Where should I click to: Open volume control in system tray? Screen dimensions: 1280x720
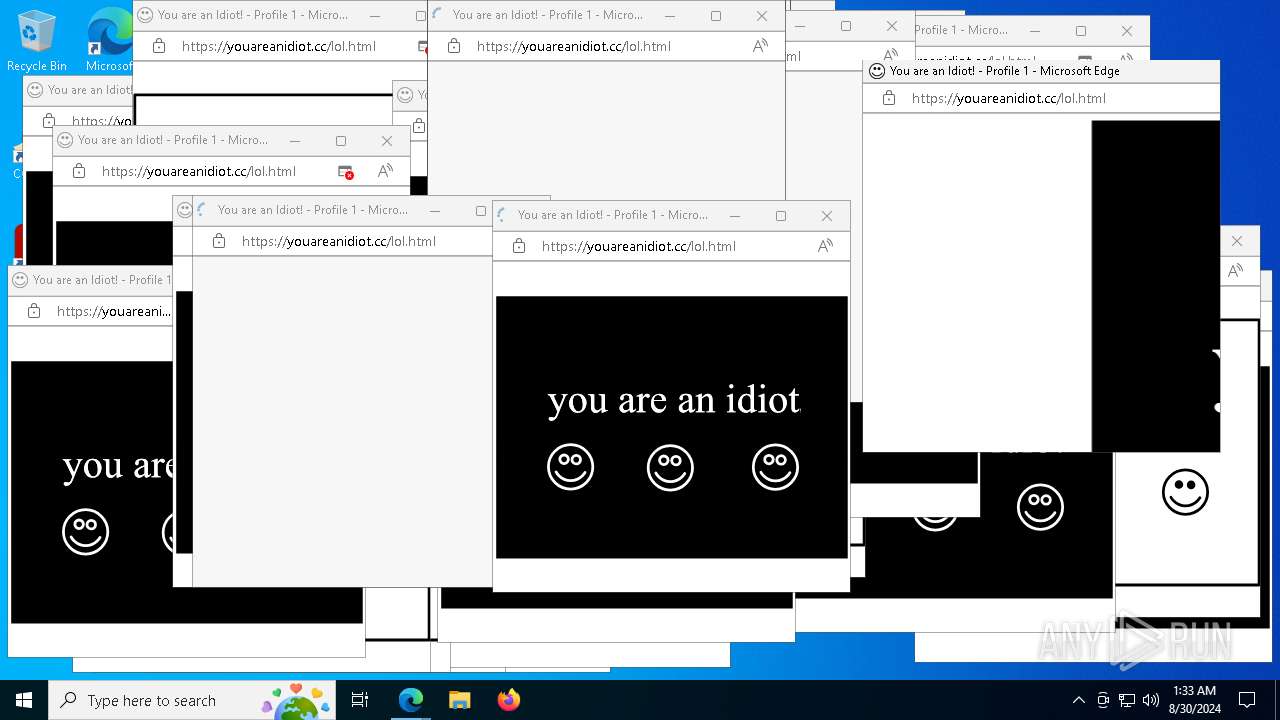(1151, 700)
